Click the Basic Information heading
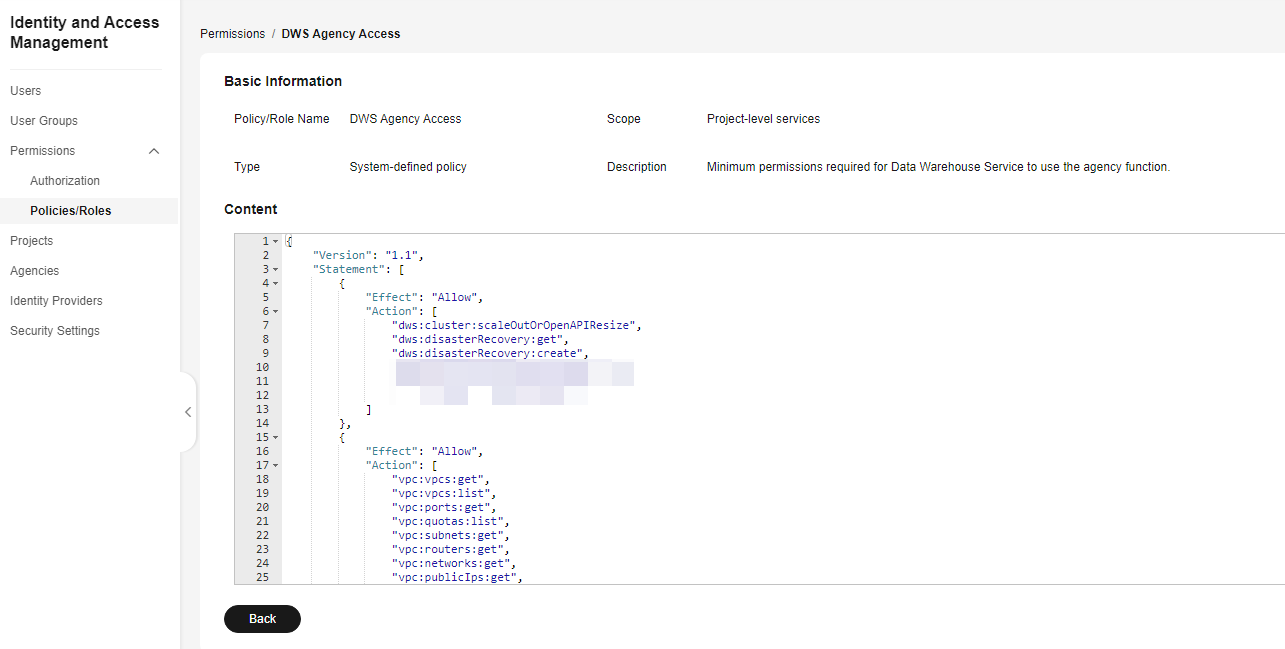 coord(283,81)
